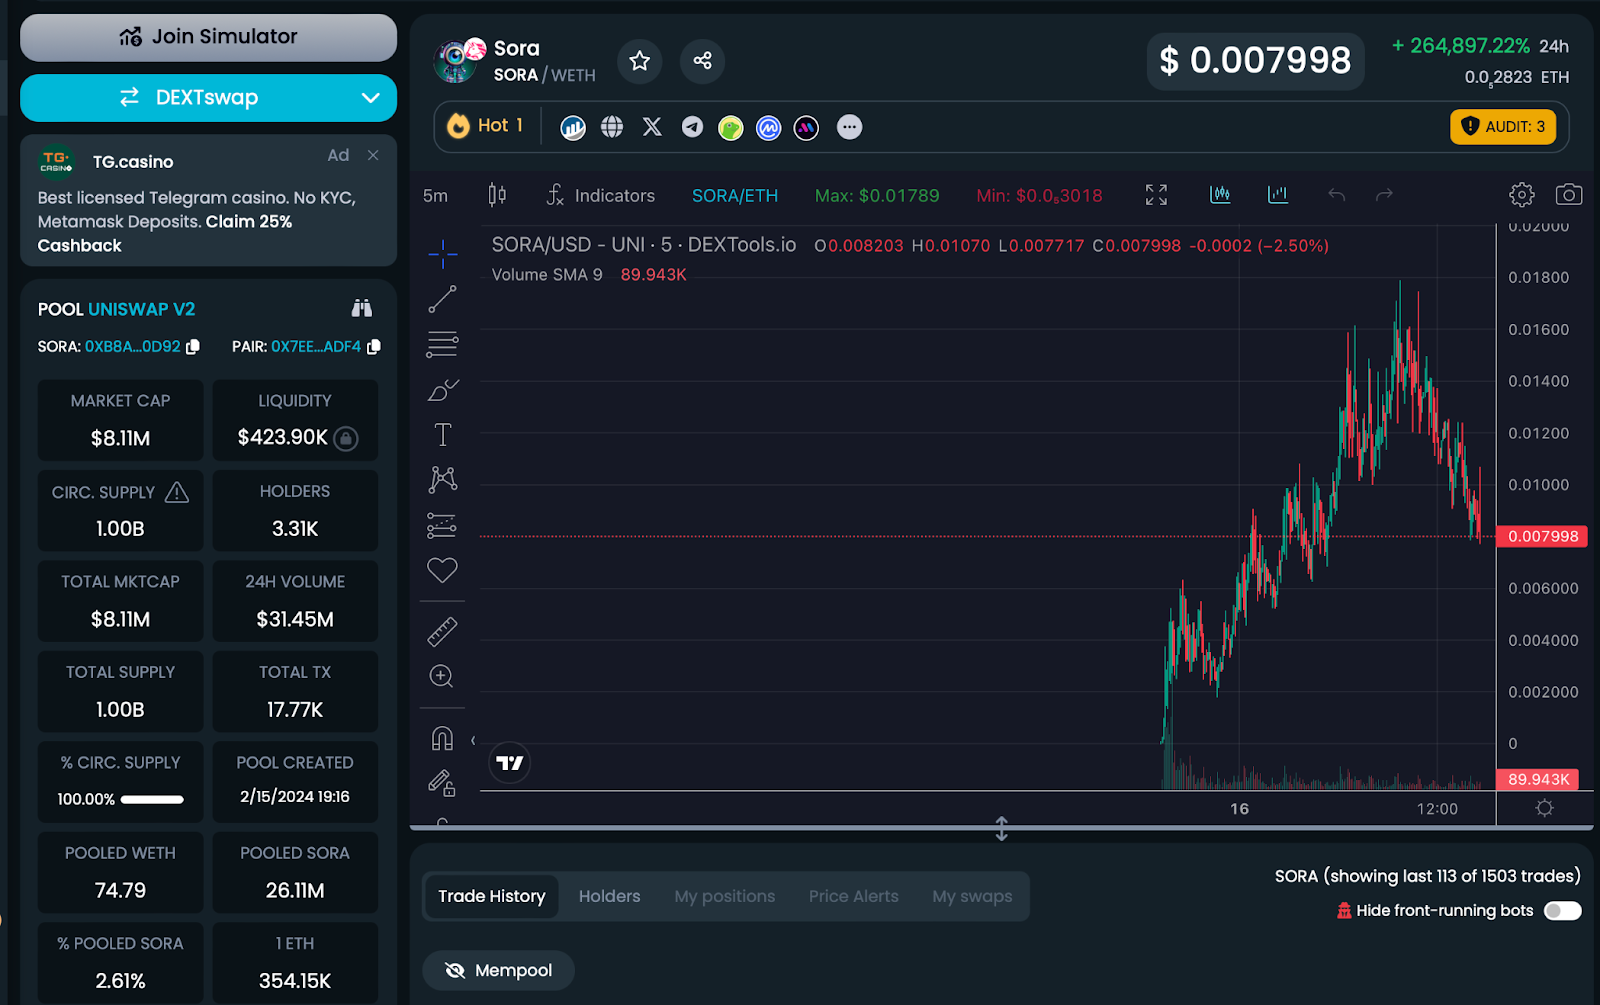Click the second chart-mode icon before undo
The width and height of the screenshot is (1600, 1005).
[1278, 195]
